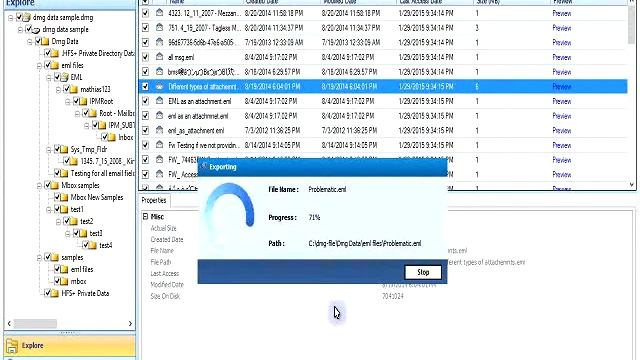Image resolution: width=640 pixels, height=360 pixels.
Task: Open Preview for the 751. 4_15_2007 file
Action: [561, 28]
